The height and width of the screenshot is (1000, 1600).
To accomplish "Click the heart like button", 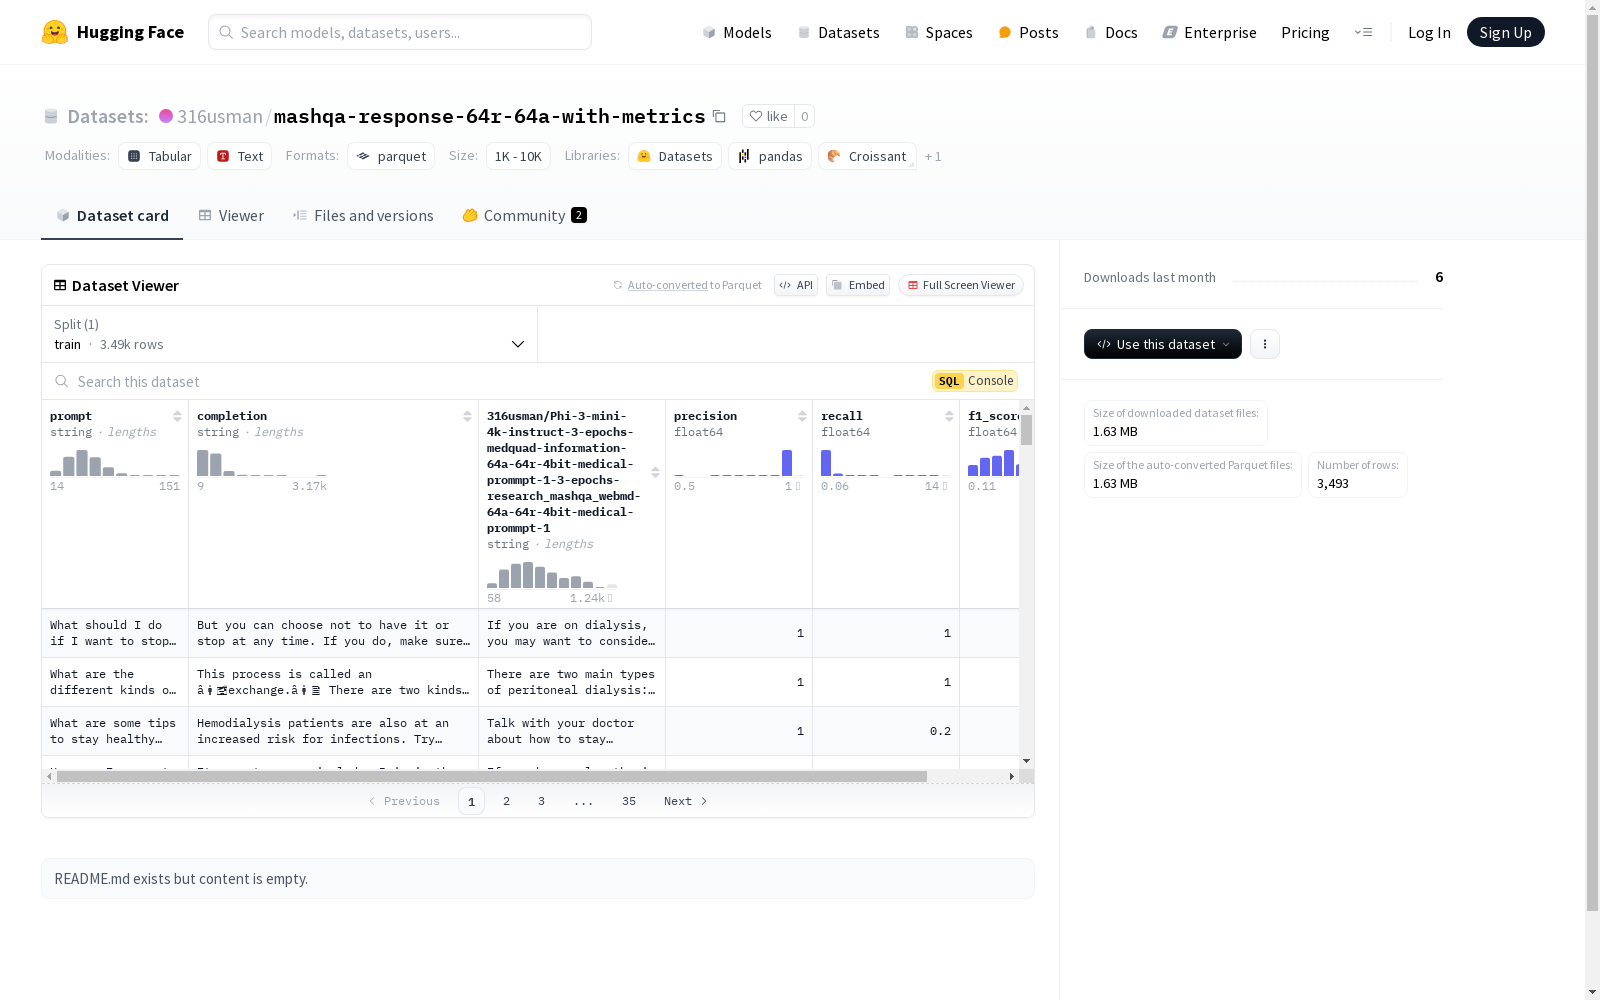I will click(768, 116).
